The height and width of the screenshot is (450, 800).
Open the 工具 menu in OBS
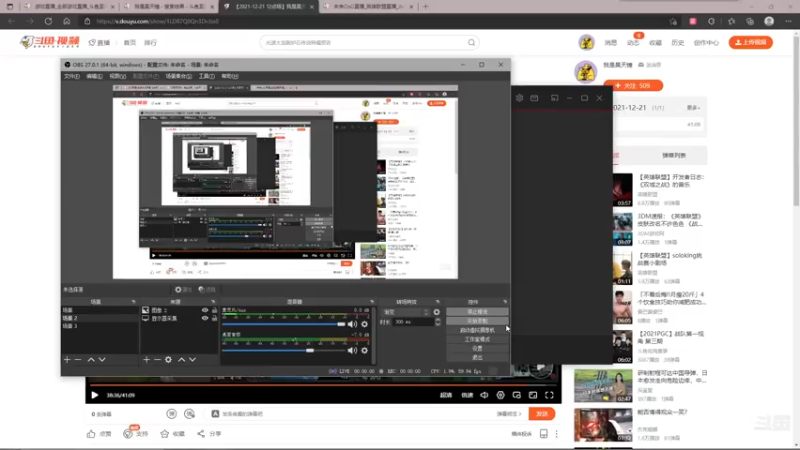tap(206, 76)
